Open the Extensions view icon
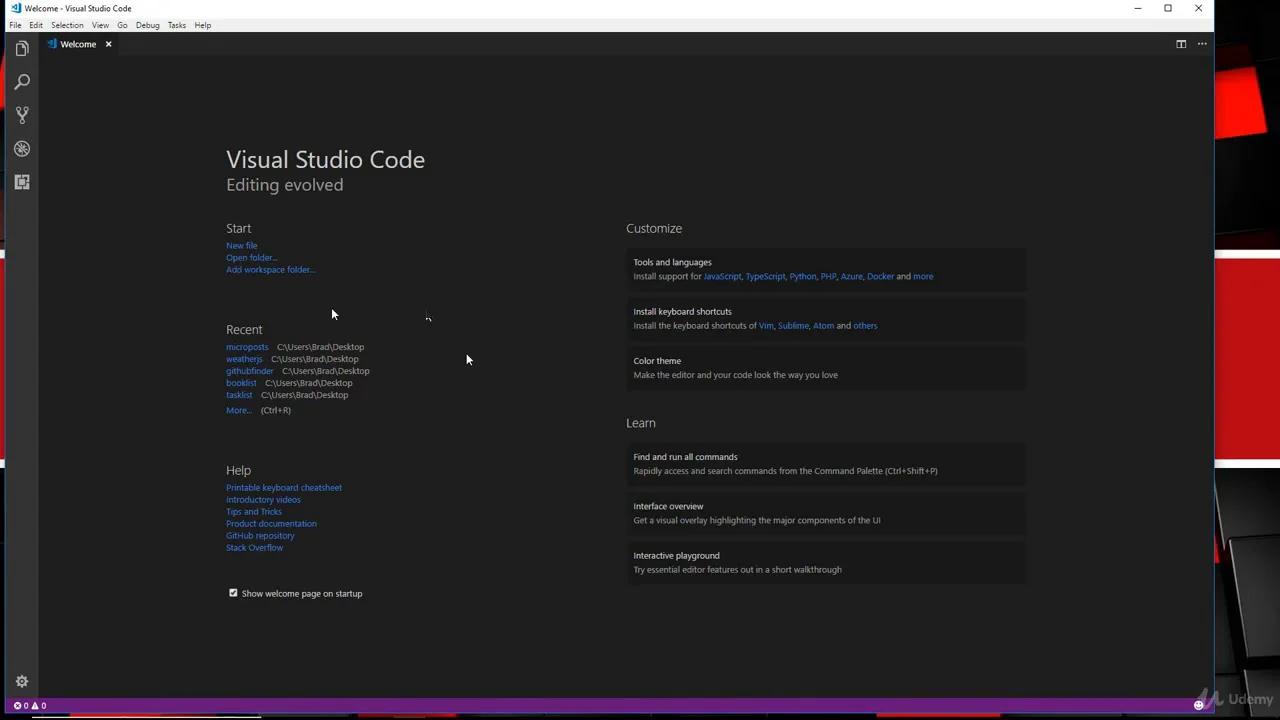Image resolution: width=1280 pixels, height=720 pixels. 22,182
